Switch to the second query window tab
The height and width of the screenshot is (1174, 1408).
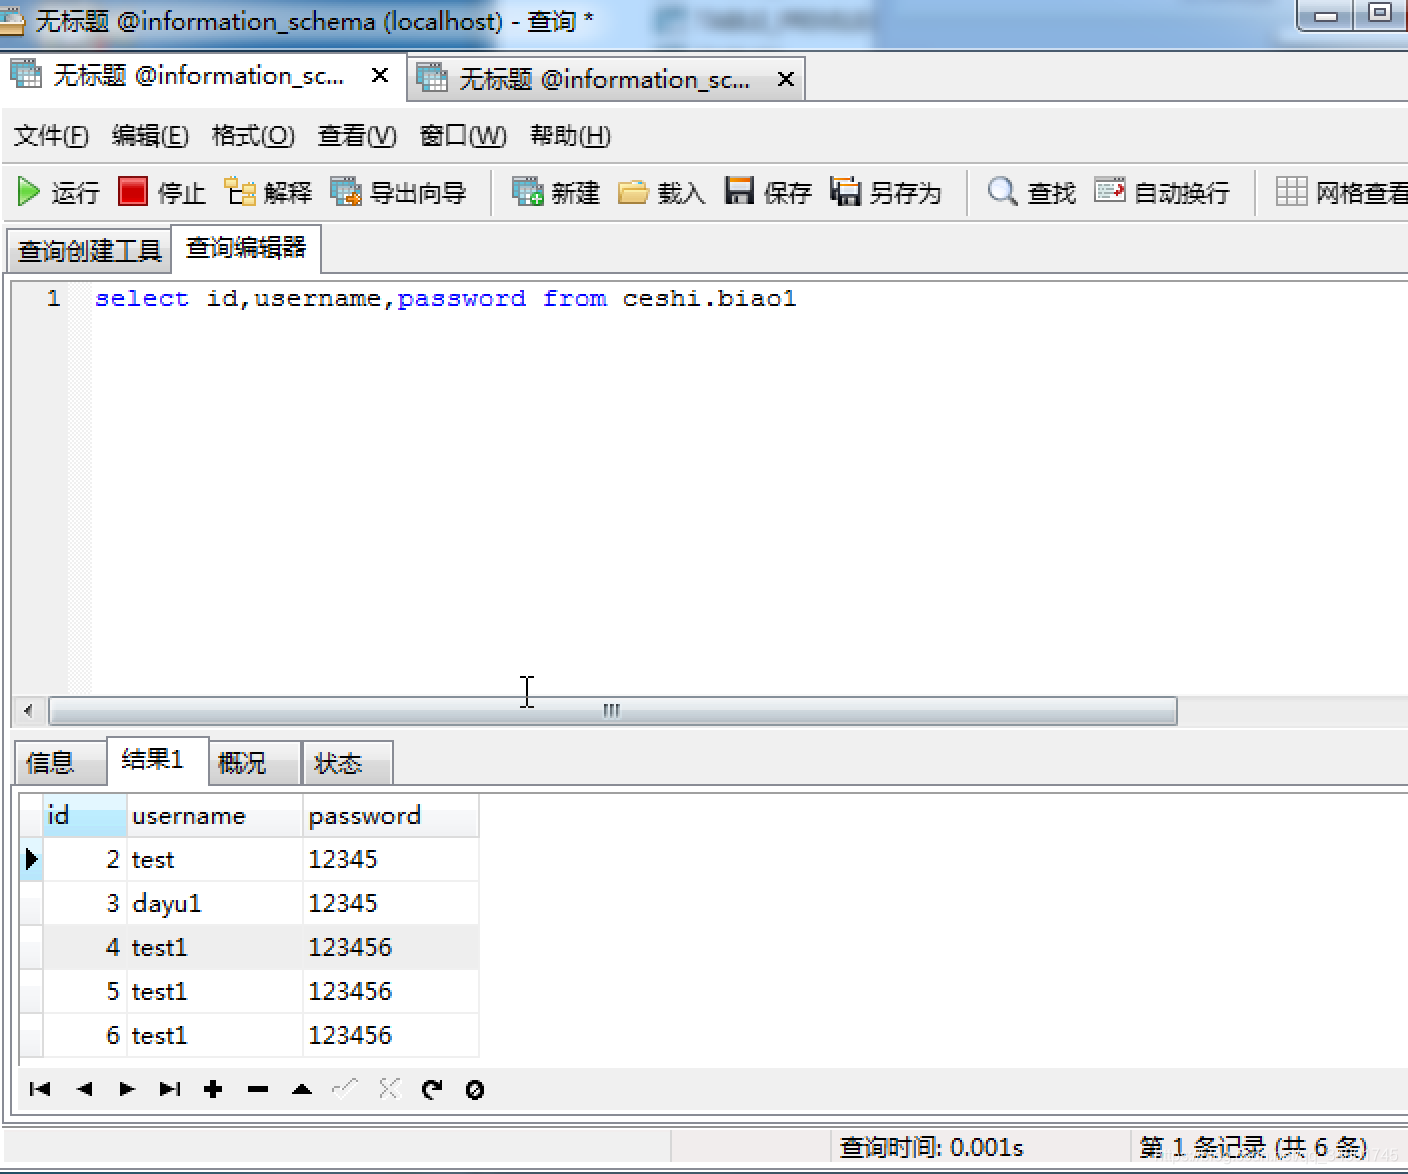604,79
